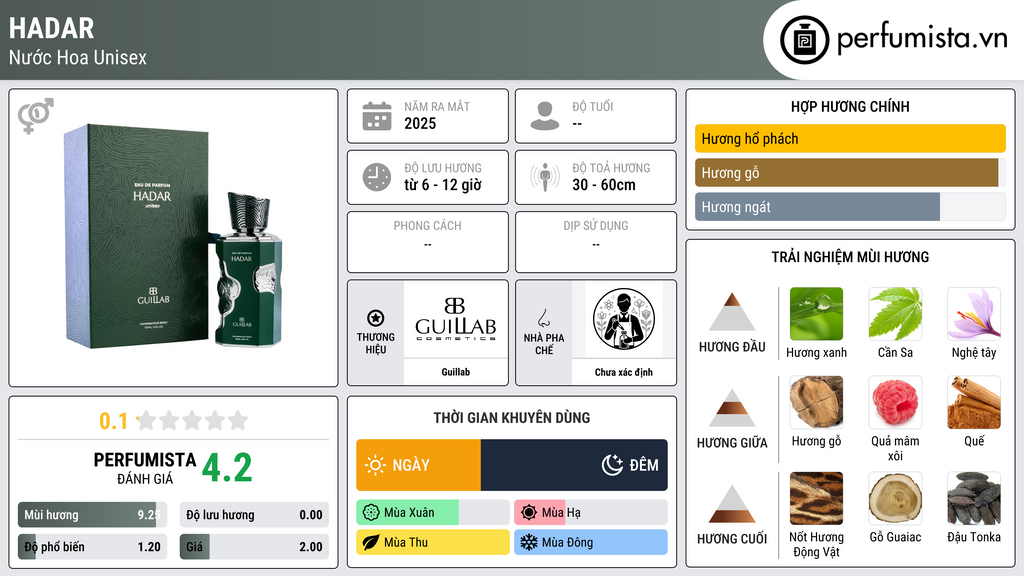Select the Mùa Đông season bar
The height and width of the screenshot is (576, 1024).
(x=590, y=542)
